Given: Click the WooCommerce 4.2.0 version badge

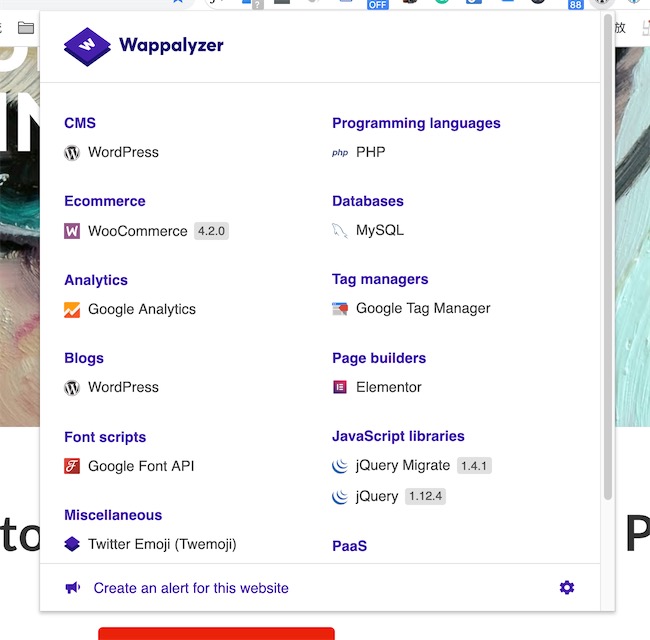Looking at the screenshot, I should tap(211, 231).
